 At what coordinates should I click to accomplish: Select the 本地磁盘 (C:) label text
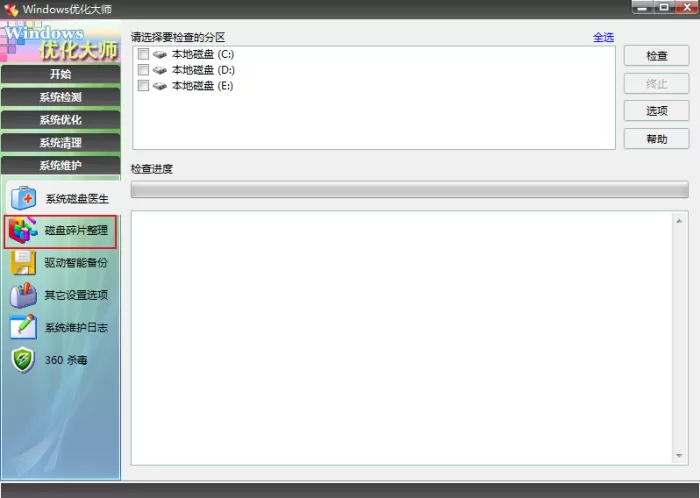tap(203, 54)
